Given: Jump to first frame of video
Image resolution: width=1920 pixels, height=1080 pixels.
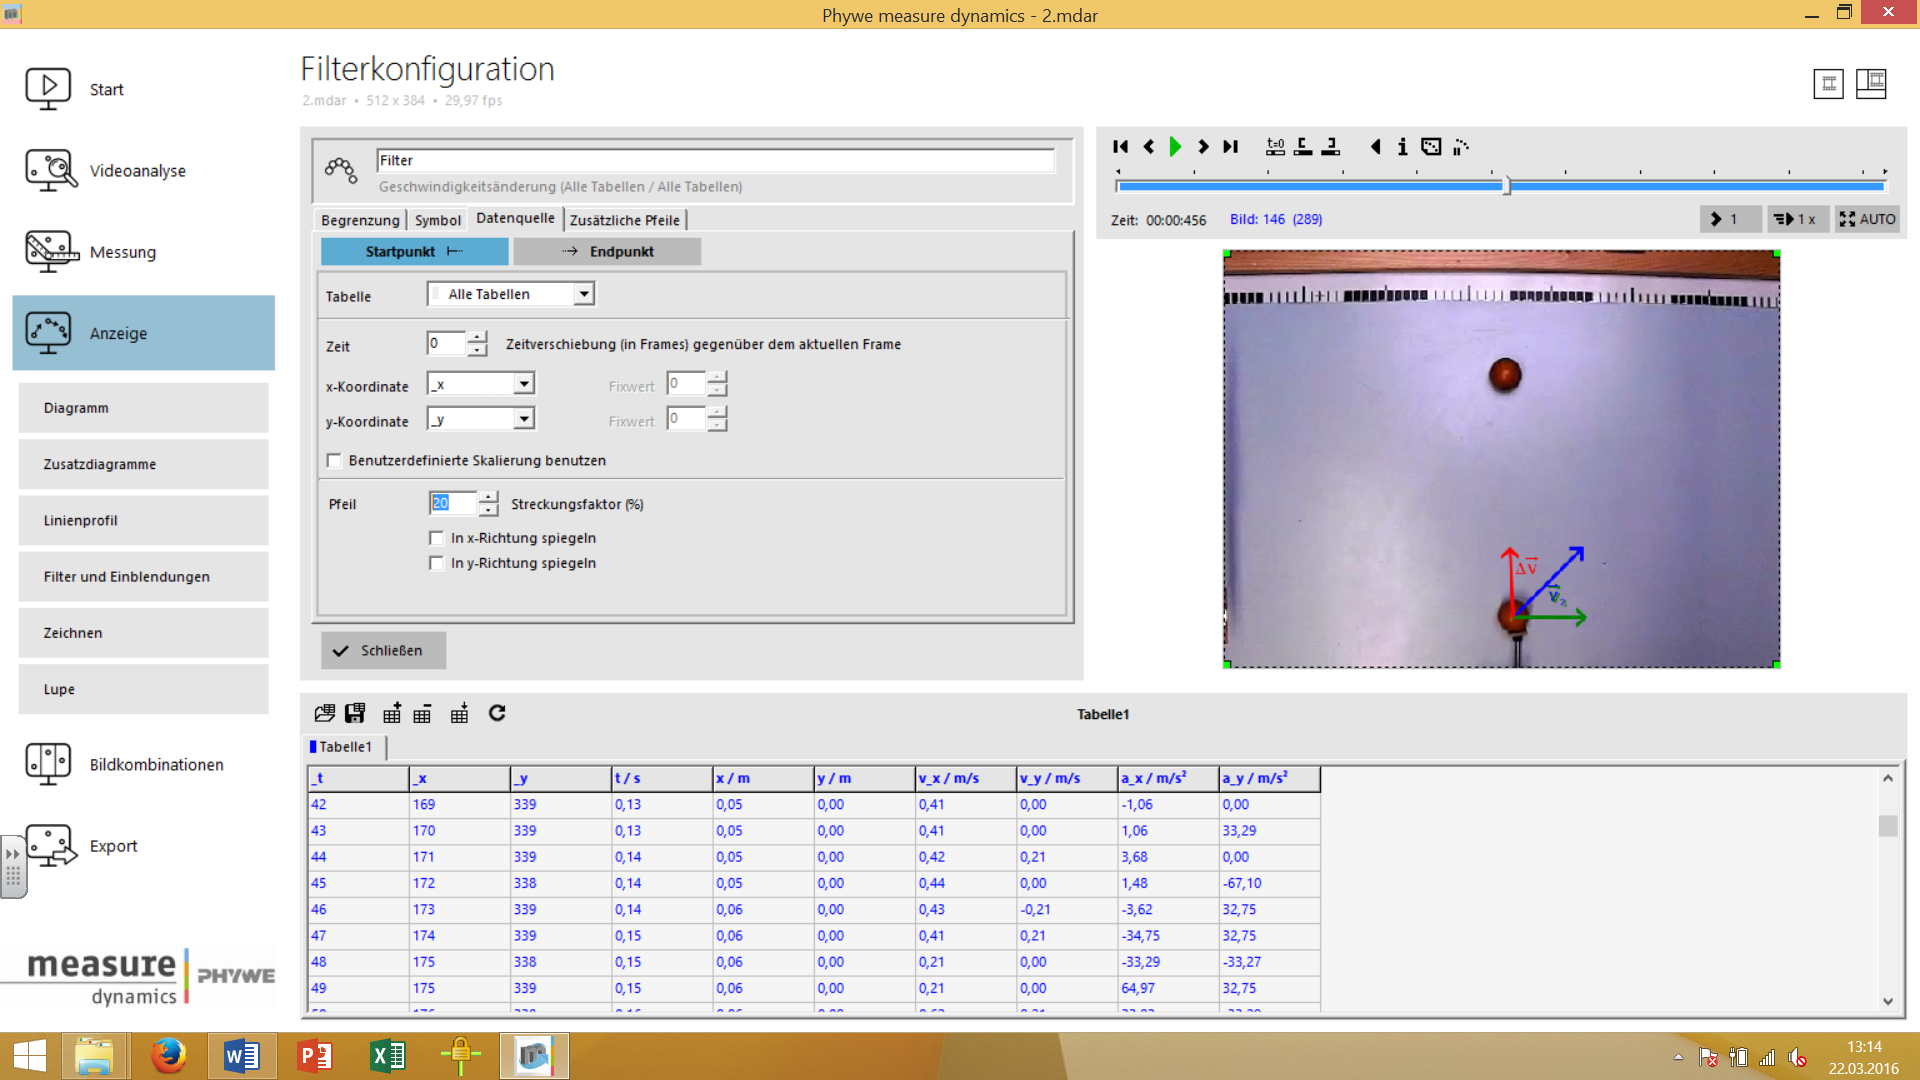Looking at the screenshot, I should click(1120, 147).
